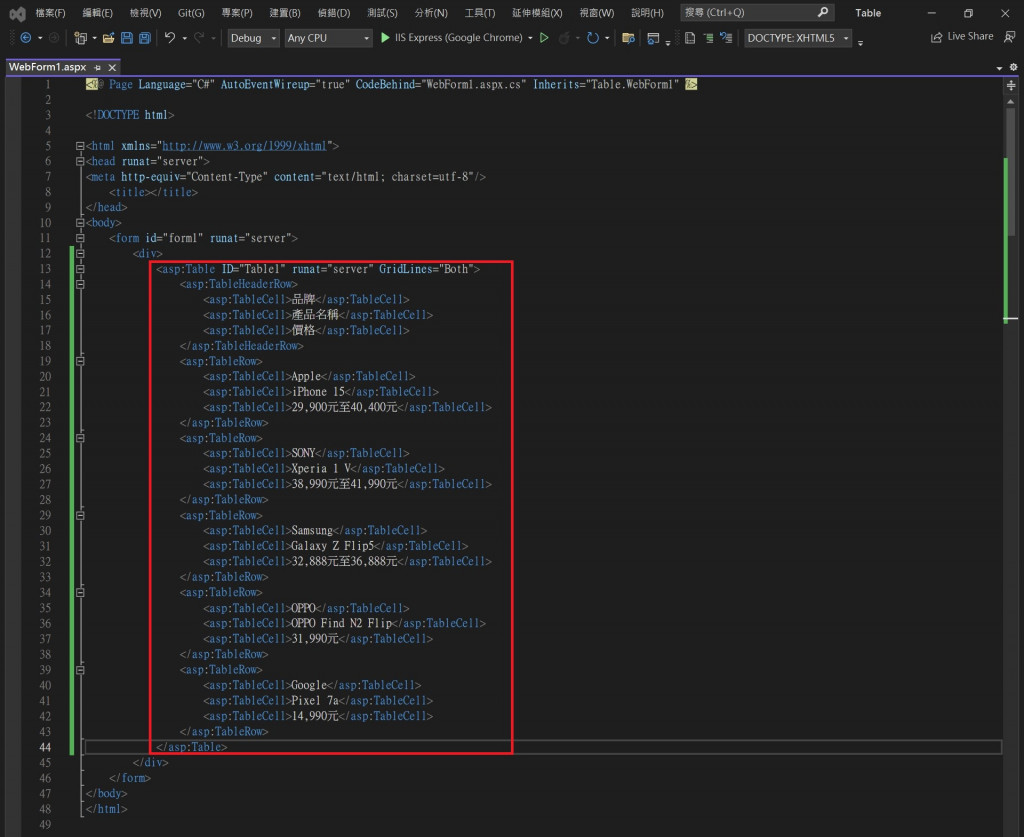The width and height of the screenshot is (1024, 837).
Task: Click the Send Feedback person icon
Action: (1010, 37)
